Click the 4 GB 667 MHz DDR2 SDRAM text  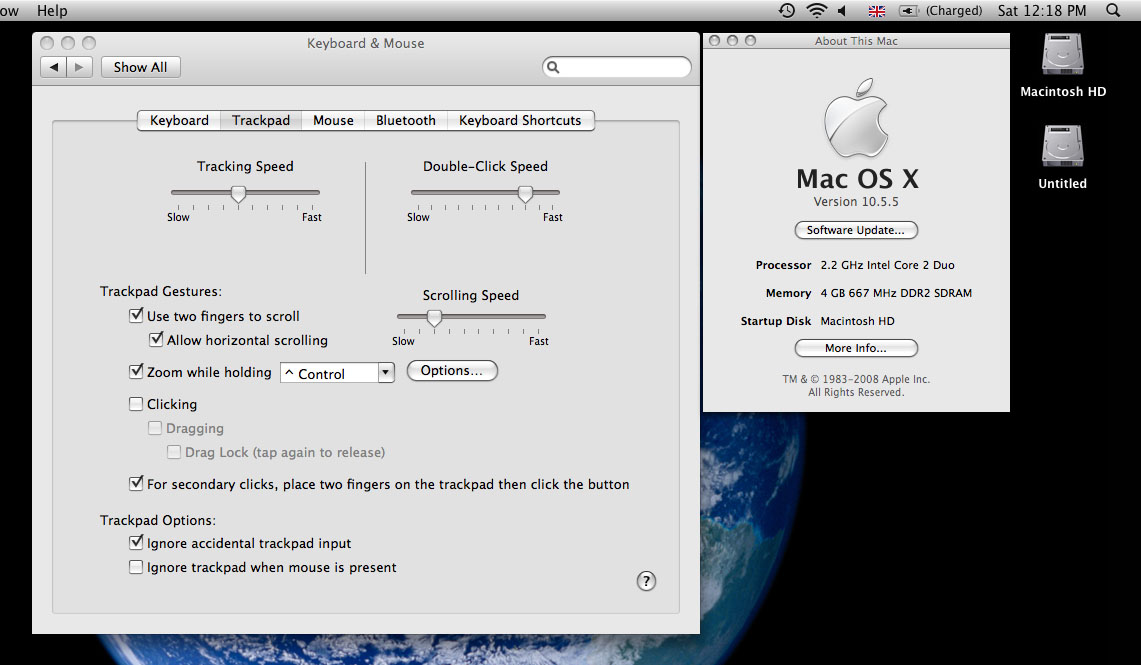point(896,292)
